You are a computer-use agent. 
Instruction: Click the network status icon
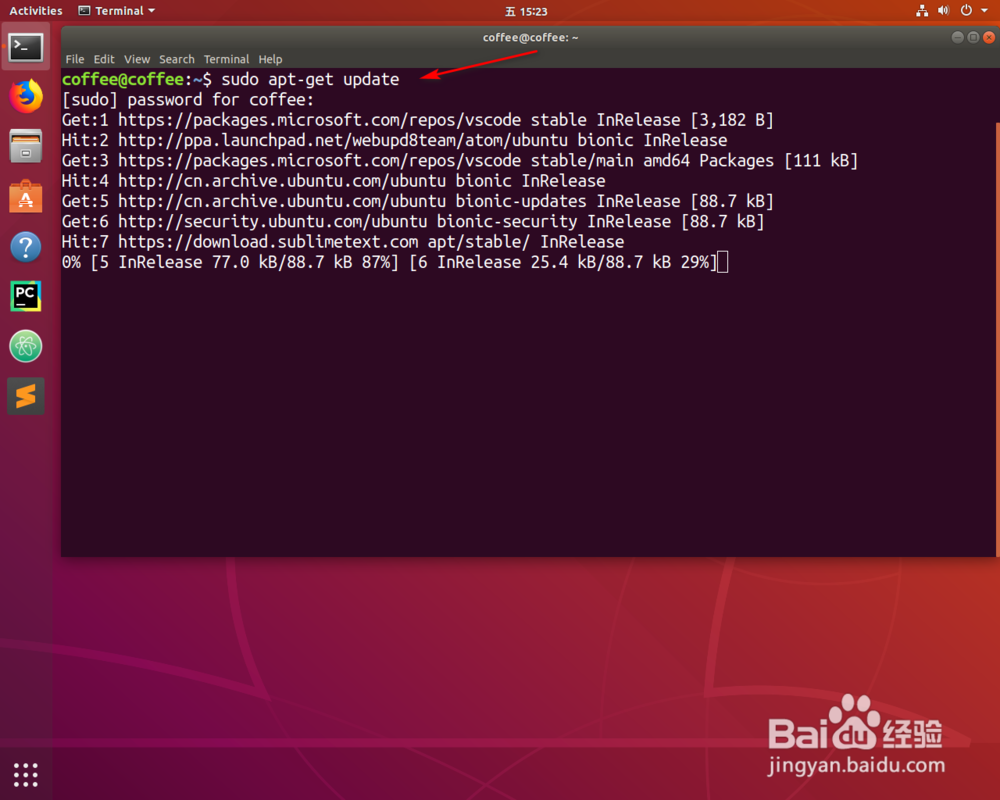coord(921,11)
